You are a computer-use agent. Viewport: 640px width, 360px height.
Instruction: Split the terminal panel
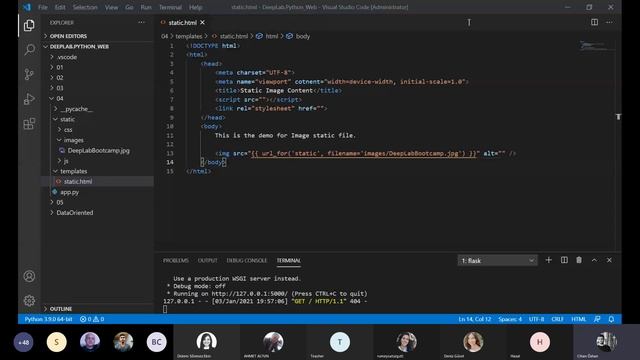564,260
